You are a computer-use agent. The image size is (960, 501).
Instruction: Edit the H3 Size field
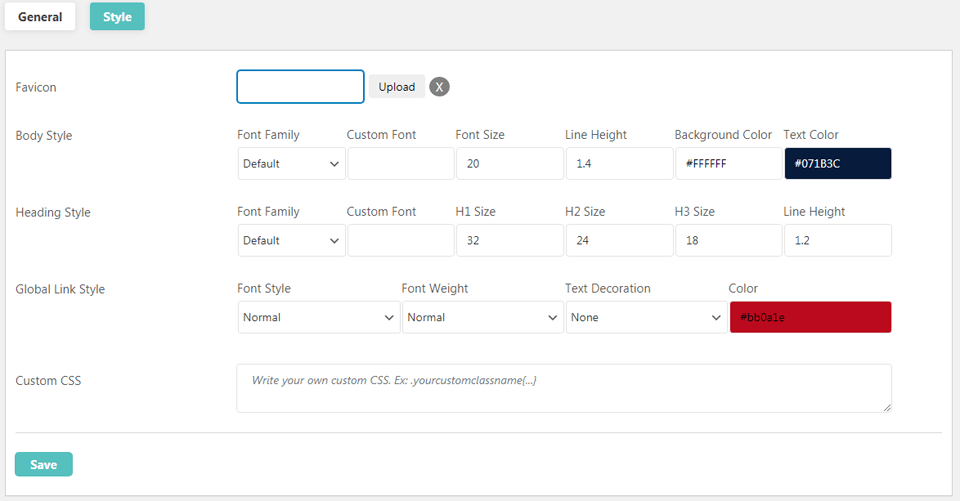click(x=729, y=240)
